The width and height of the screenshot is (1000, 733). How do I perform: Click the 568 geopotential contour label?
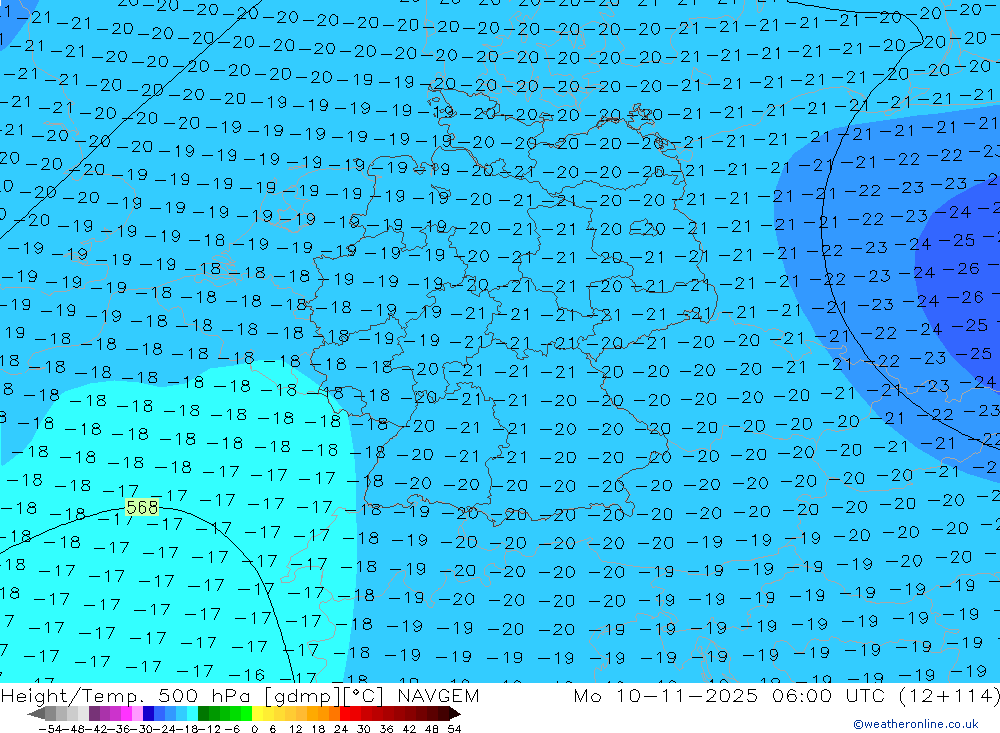142,507
